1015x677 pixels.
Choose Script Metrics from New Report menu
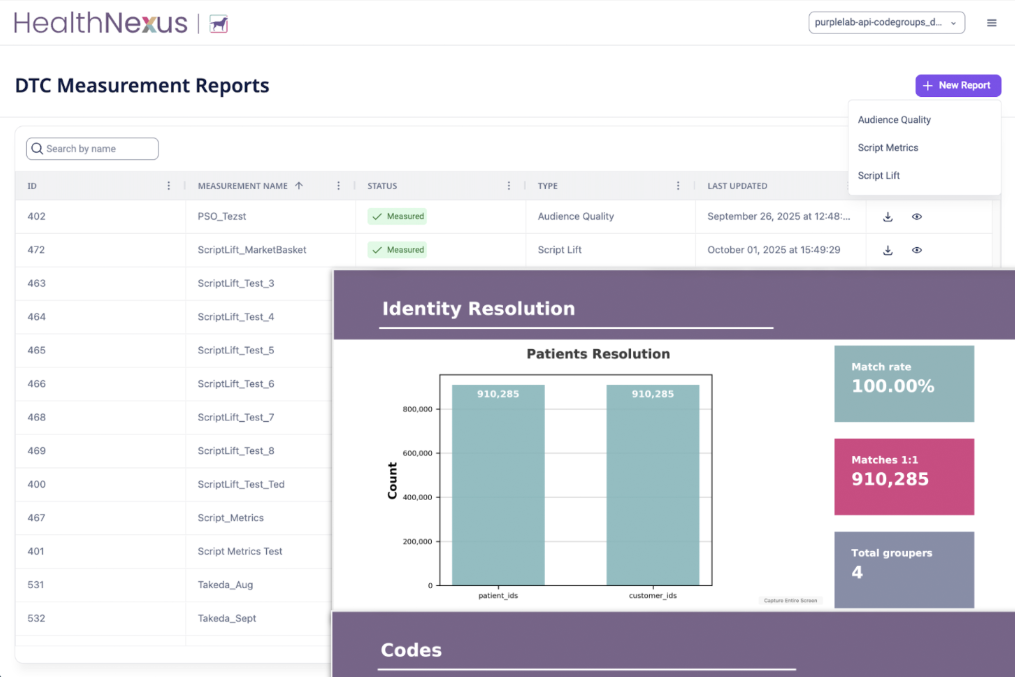pyautogui.click(x=887, y=148)
